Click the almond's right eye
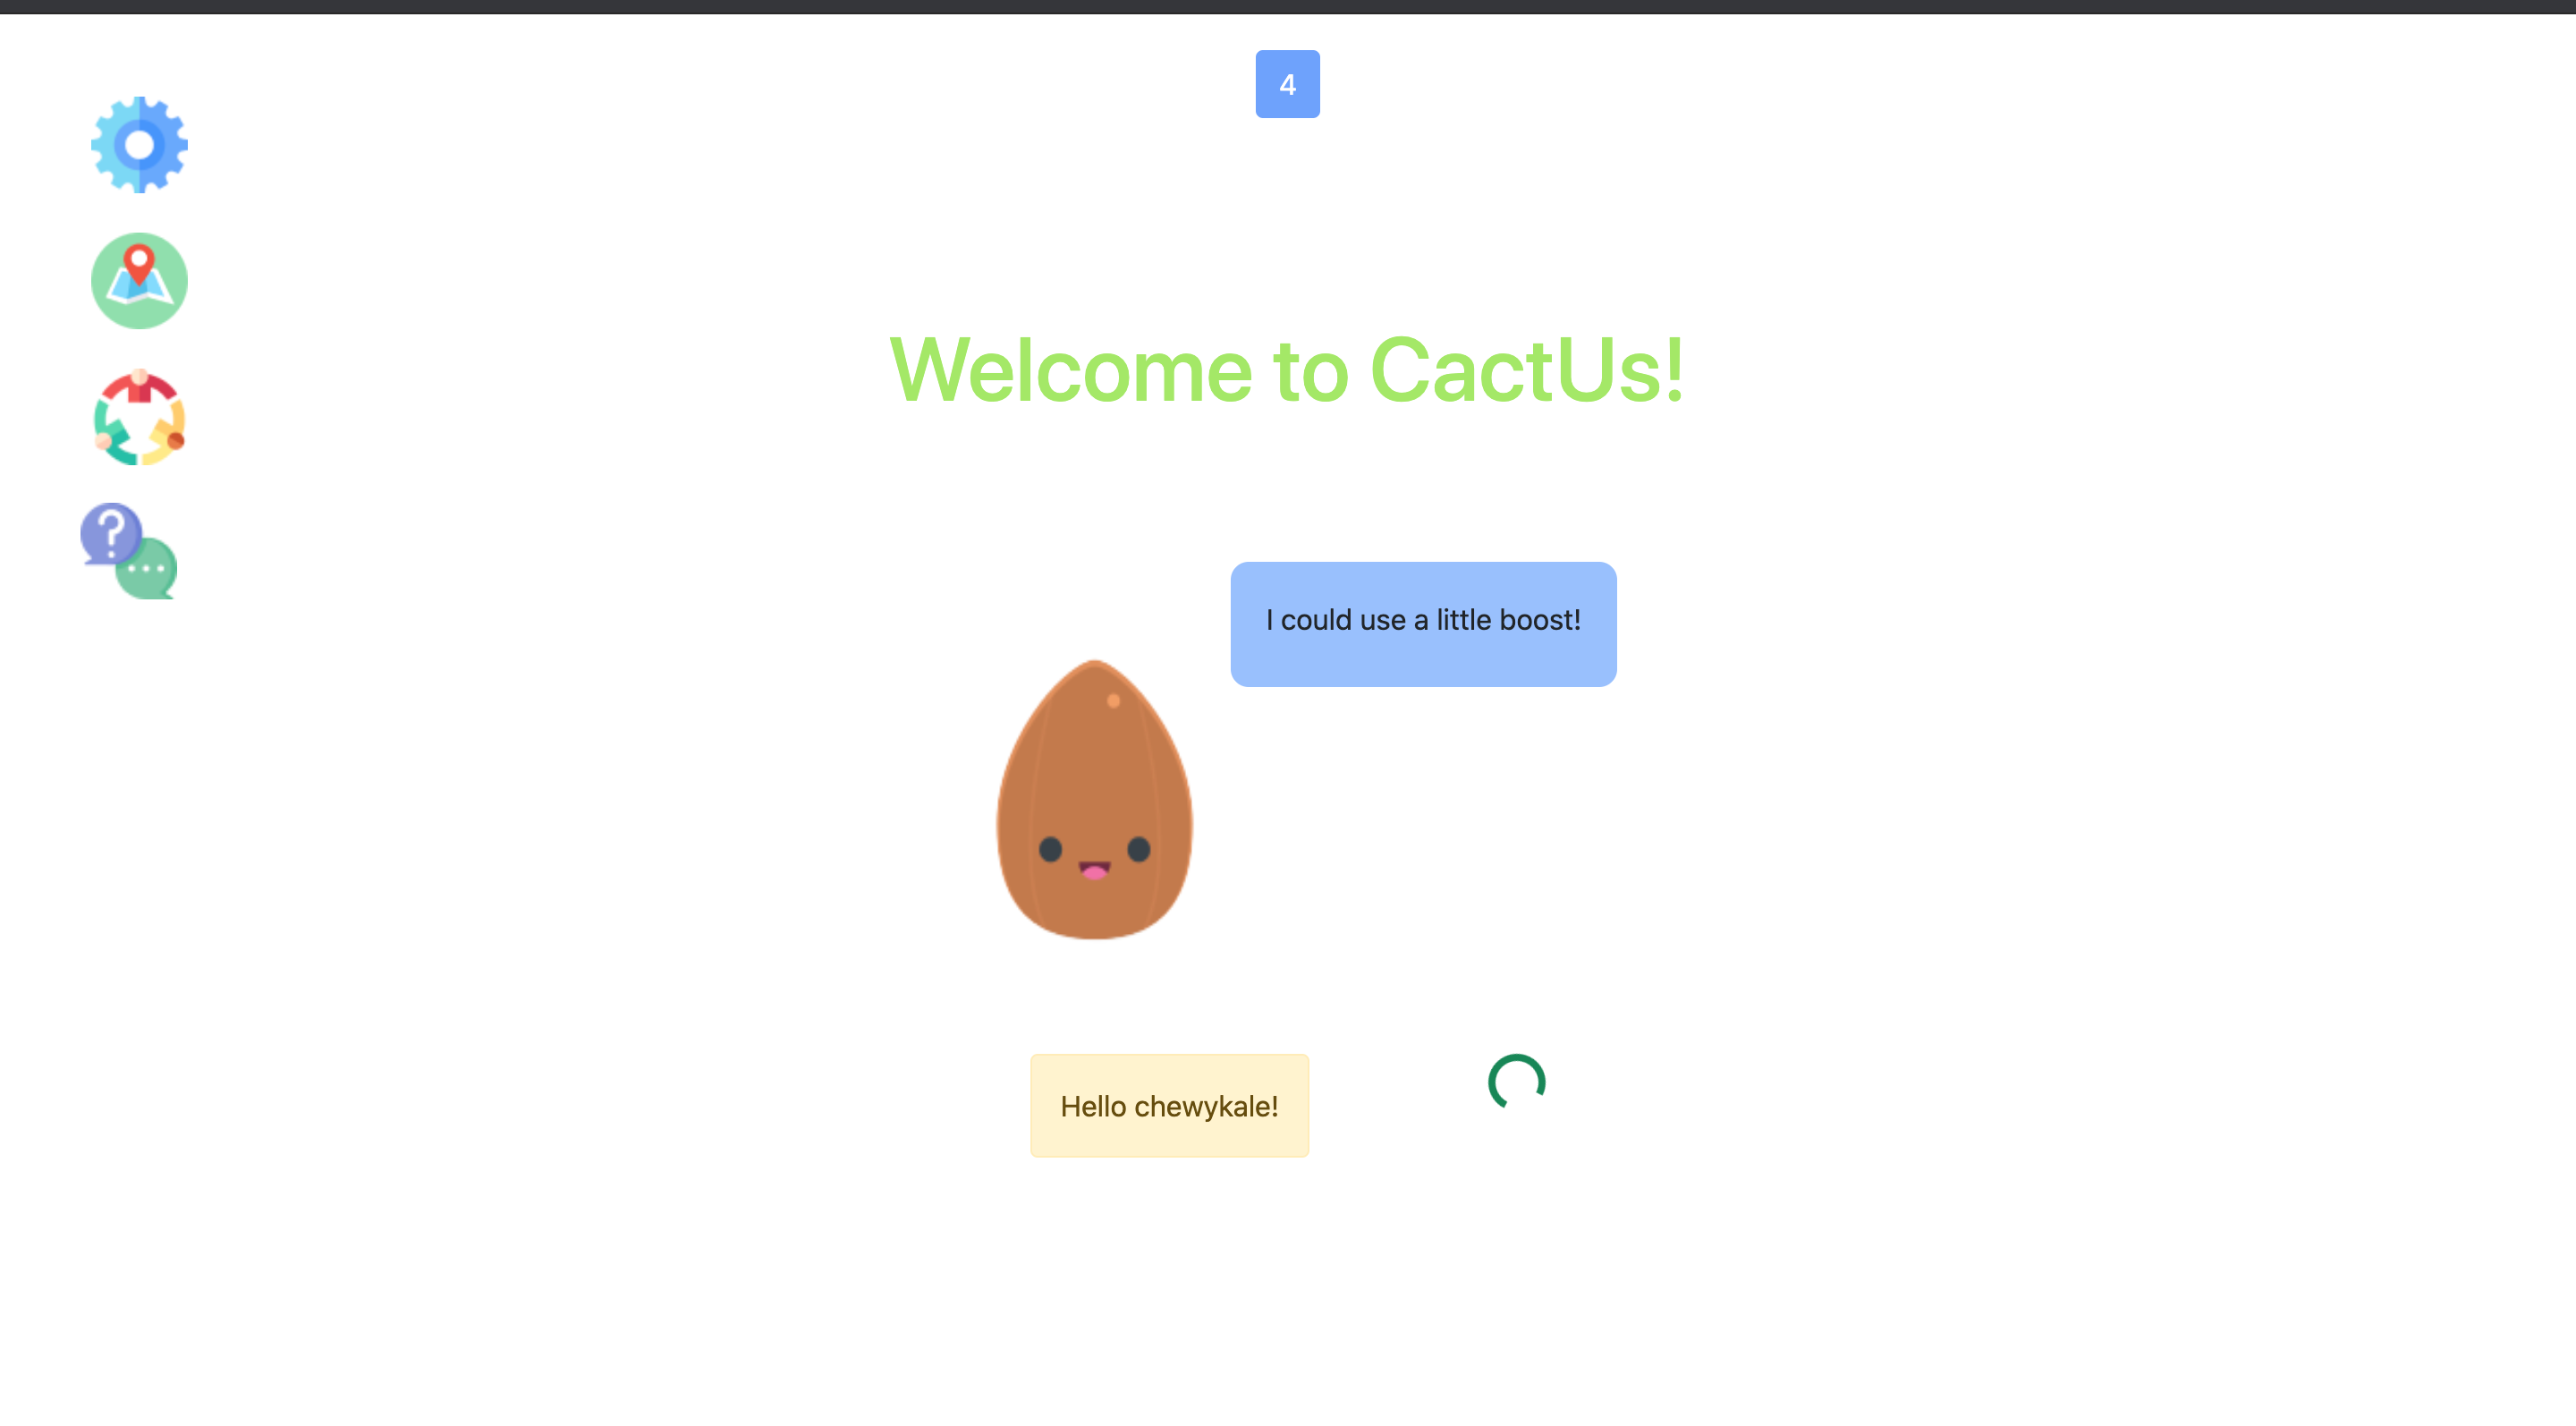Viewport: 2576px width, 1426px height. click(x=1139, y=849)
